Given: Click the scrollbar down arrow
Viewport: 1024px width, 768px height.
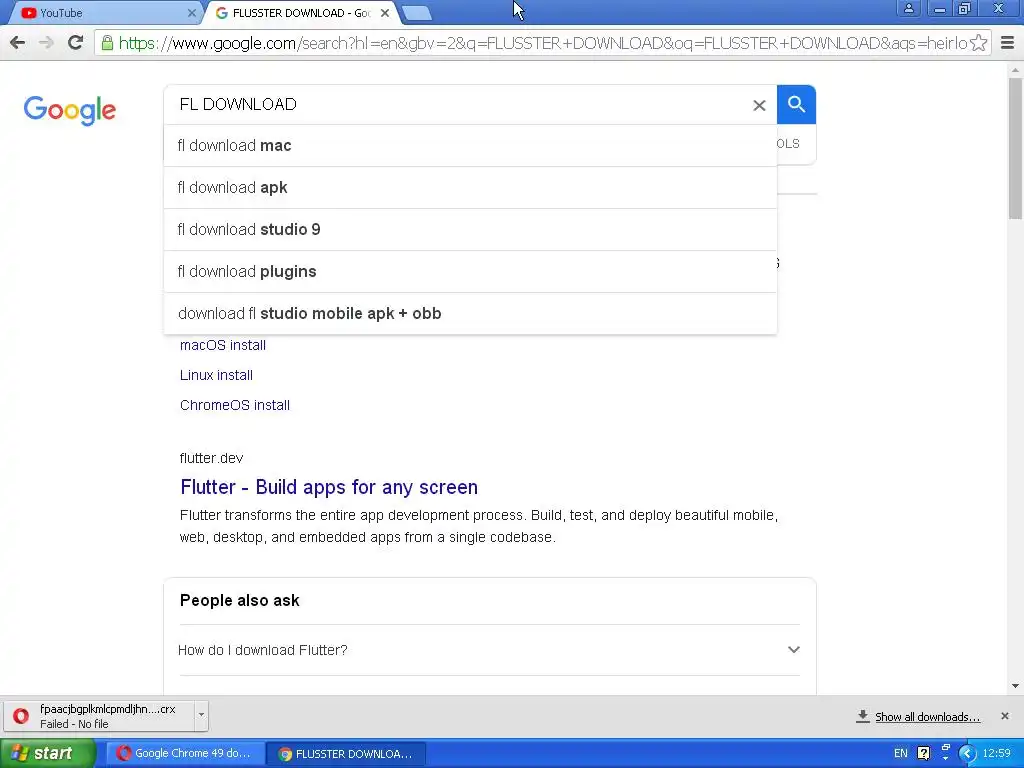Looking at the screenshot, I should click(1015, 686).
